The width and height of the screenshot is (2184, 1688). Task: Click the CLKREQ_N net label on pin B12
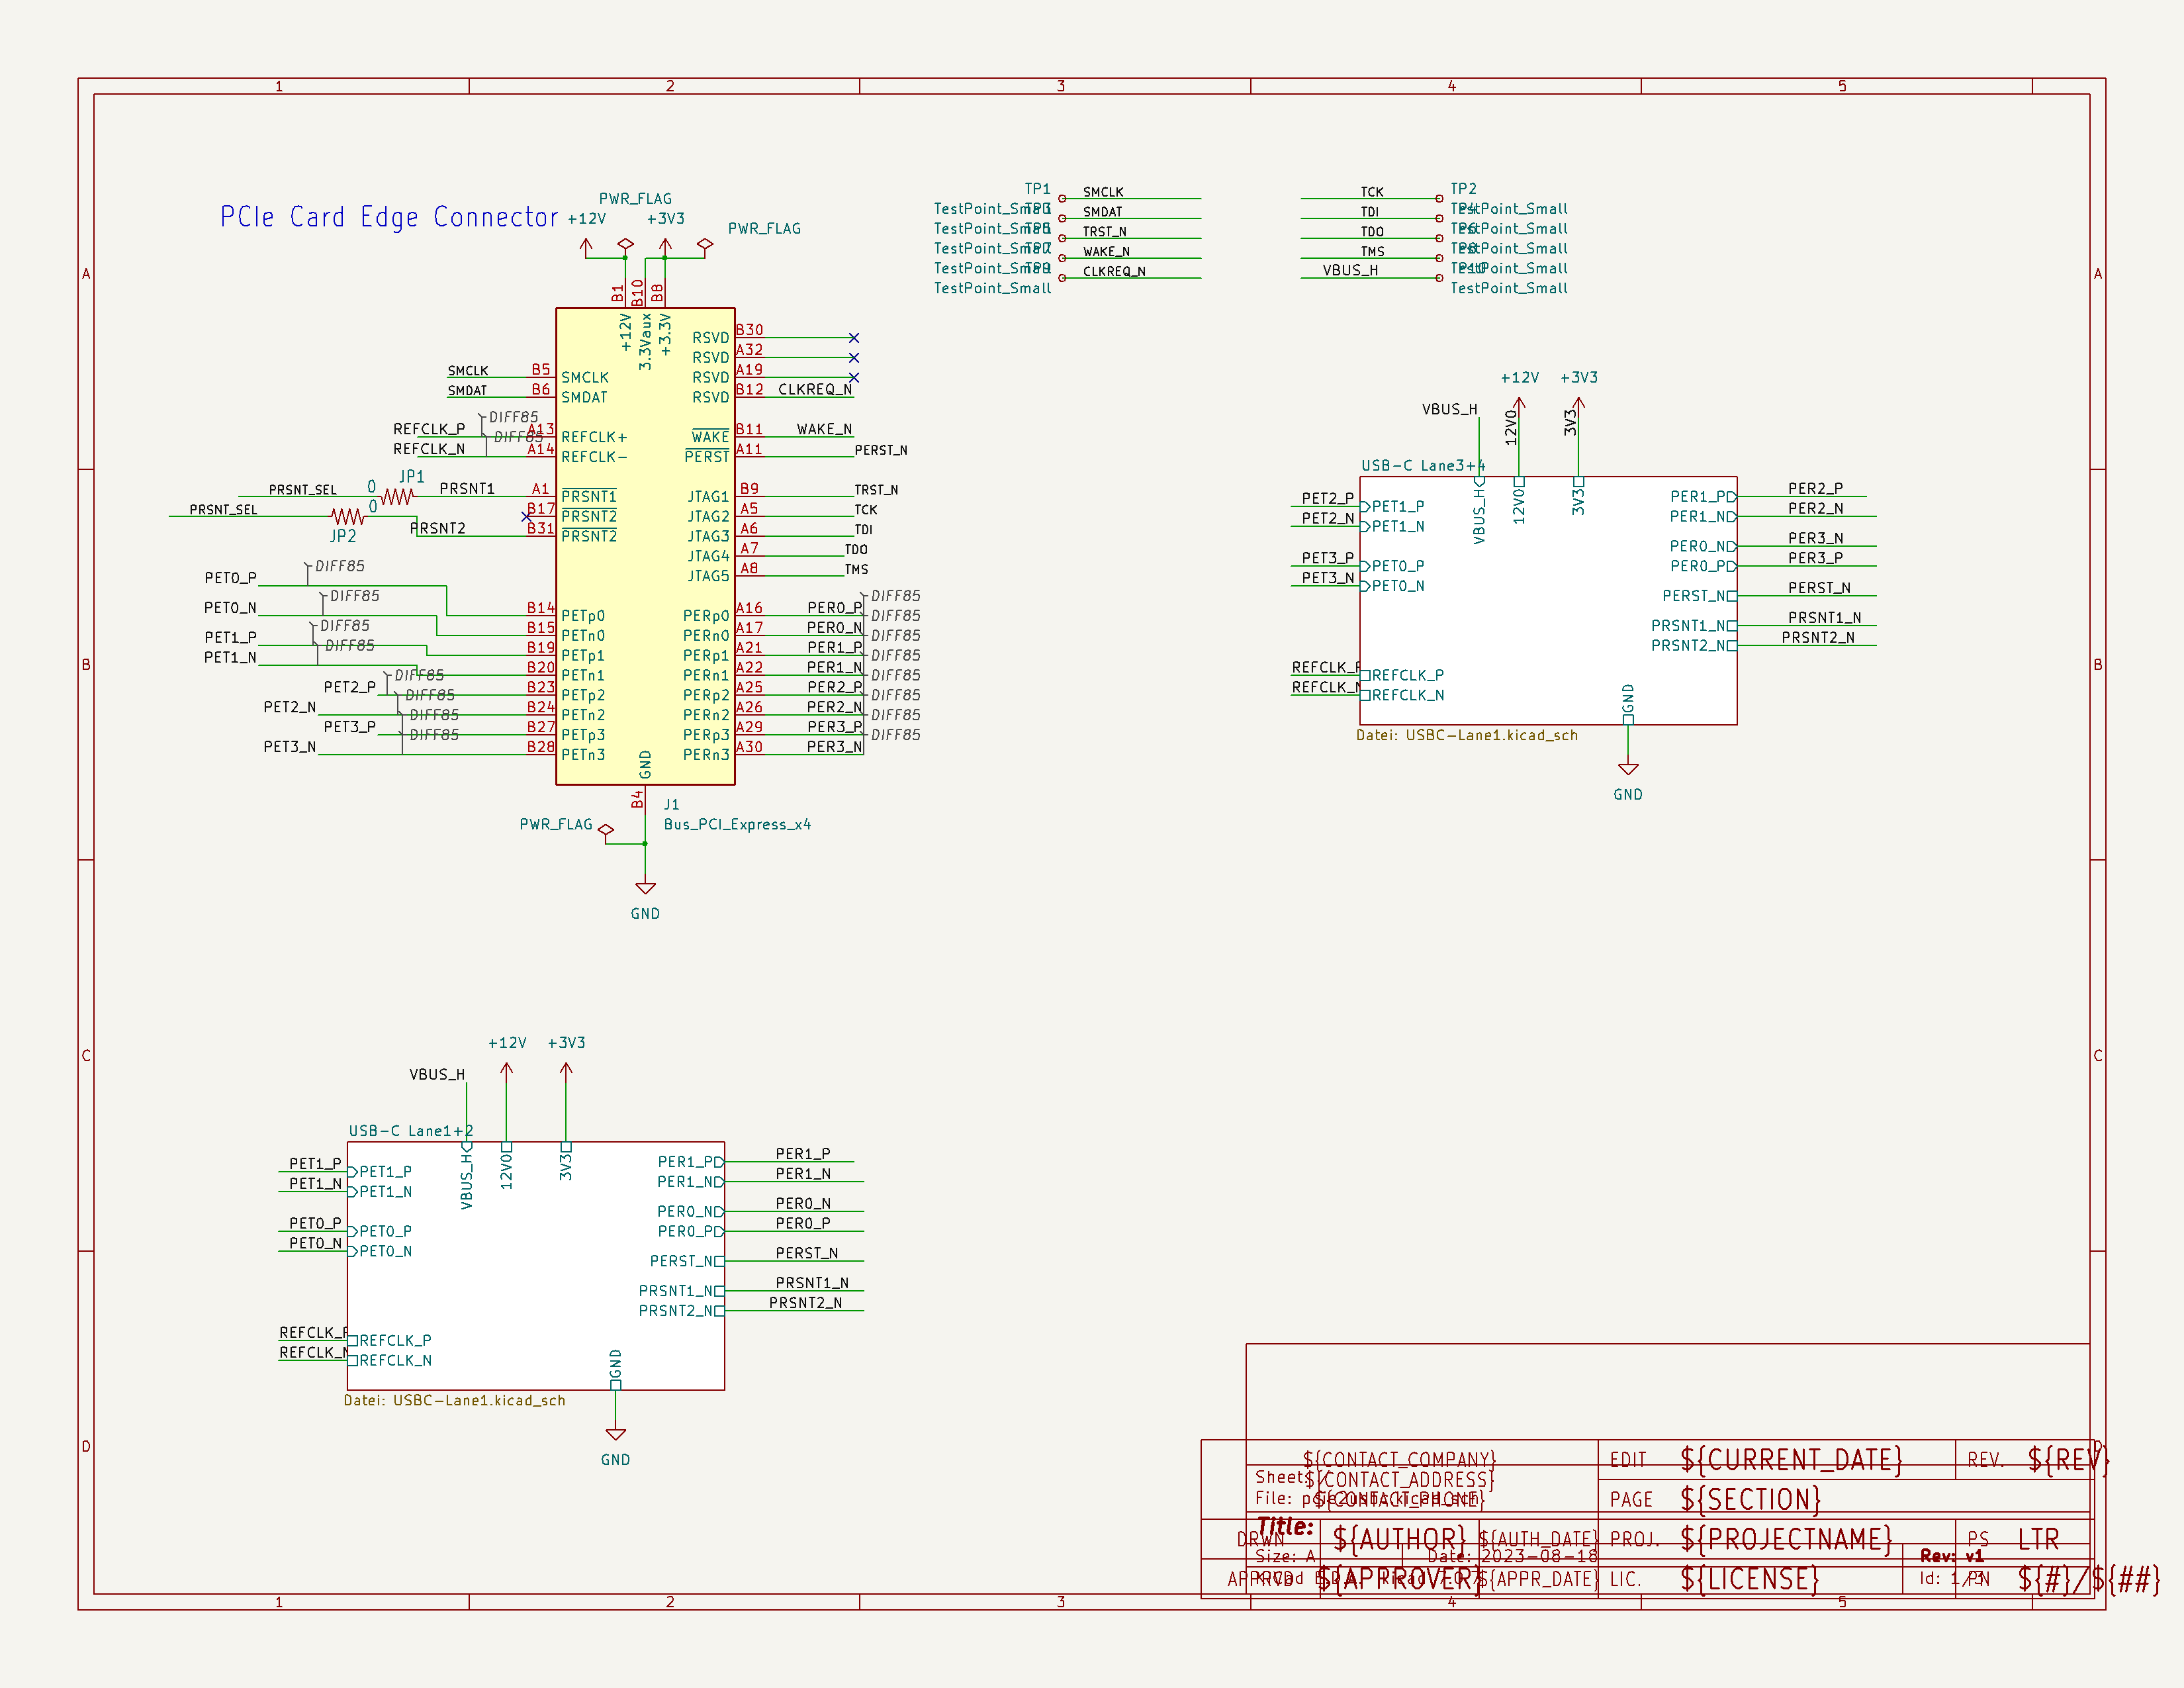click(x=814, y=390)
